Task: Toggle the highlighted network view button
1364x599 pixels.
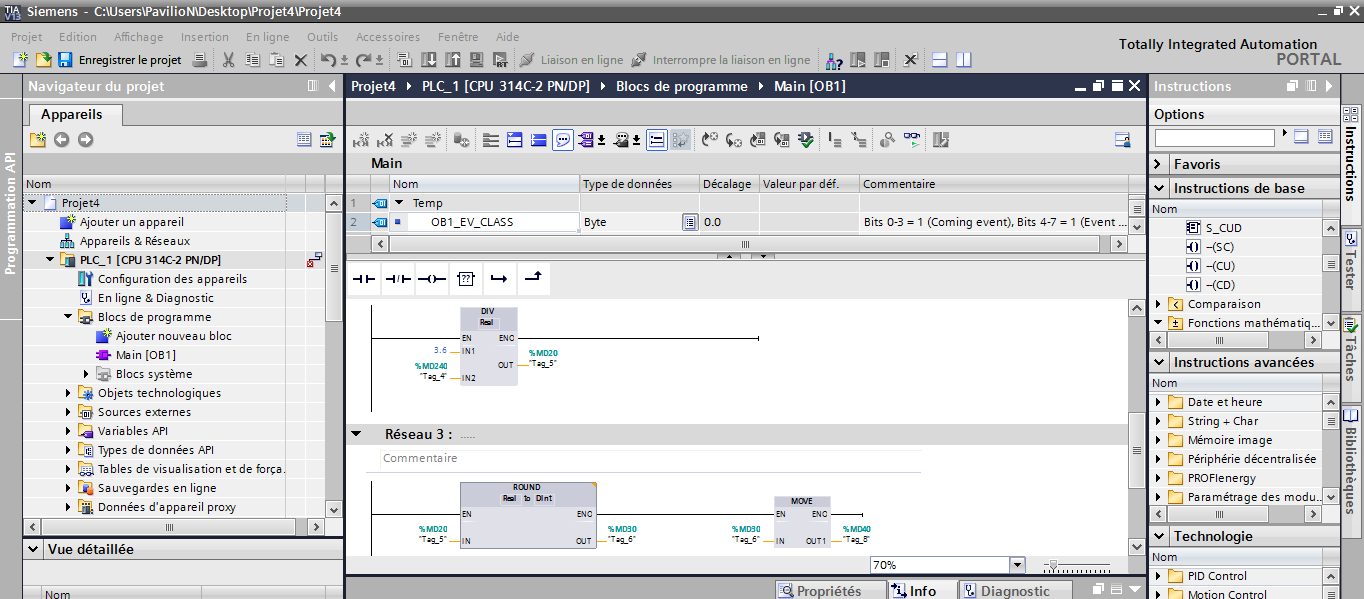Action: 656,140
